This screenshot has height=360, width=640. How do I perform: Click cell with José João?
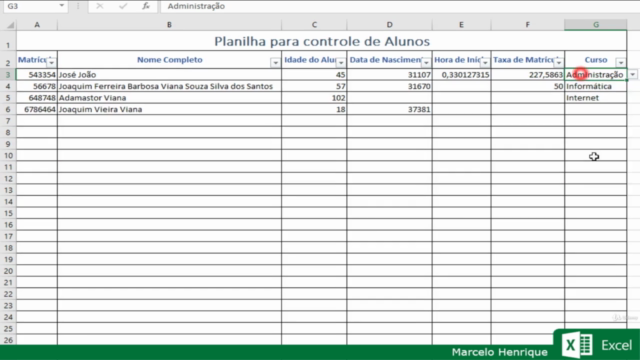(x=169, y=75)
